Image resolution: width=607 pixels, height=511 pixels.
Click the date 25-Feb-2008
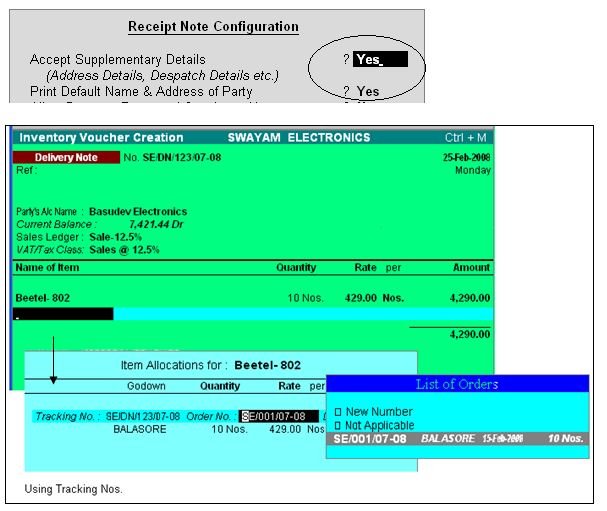tap(466, 157)
